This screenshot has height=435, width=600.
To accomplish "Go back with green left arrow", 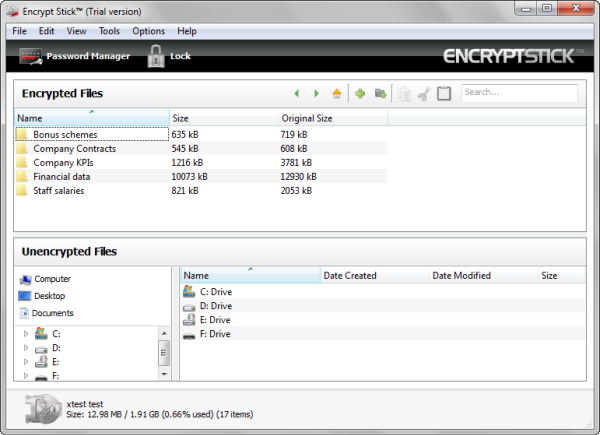I will 297,93.
